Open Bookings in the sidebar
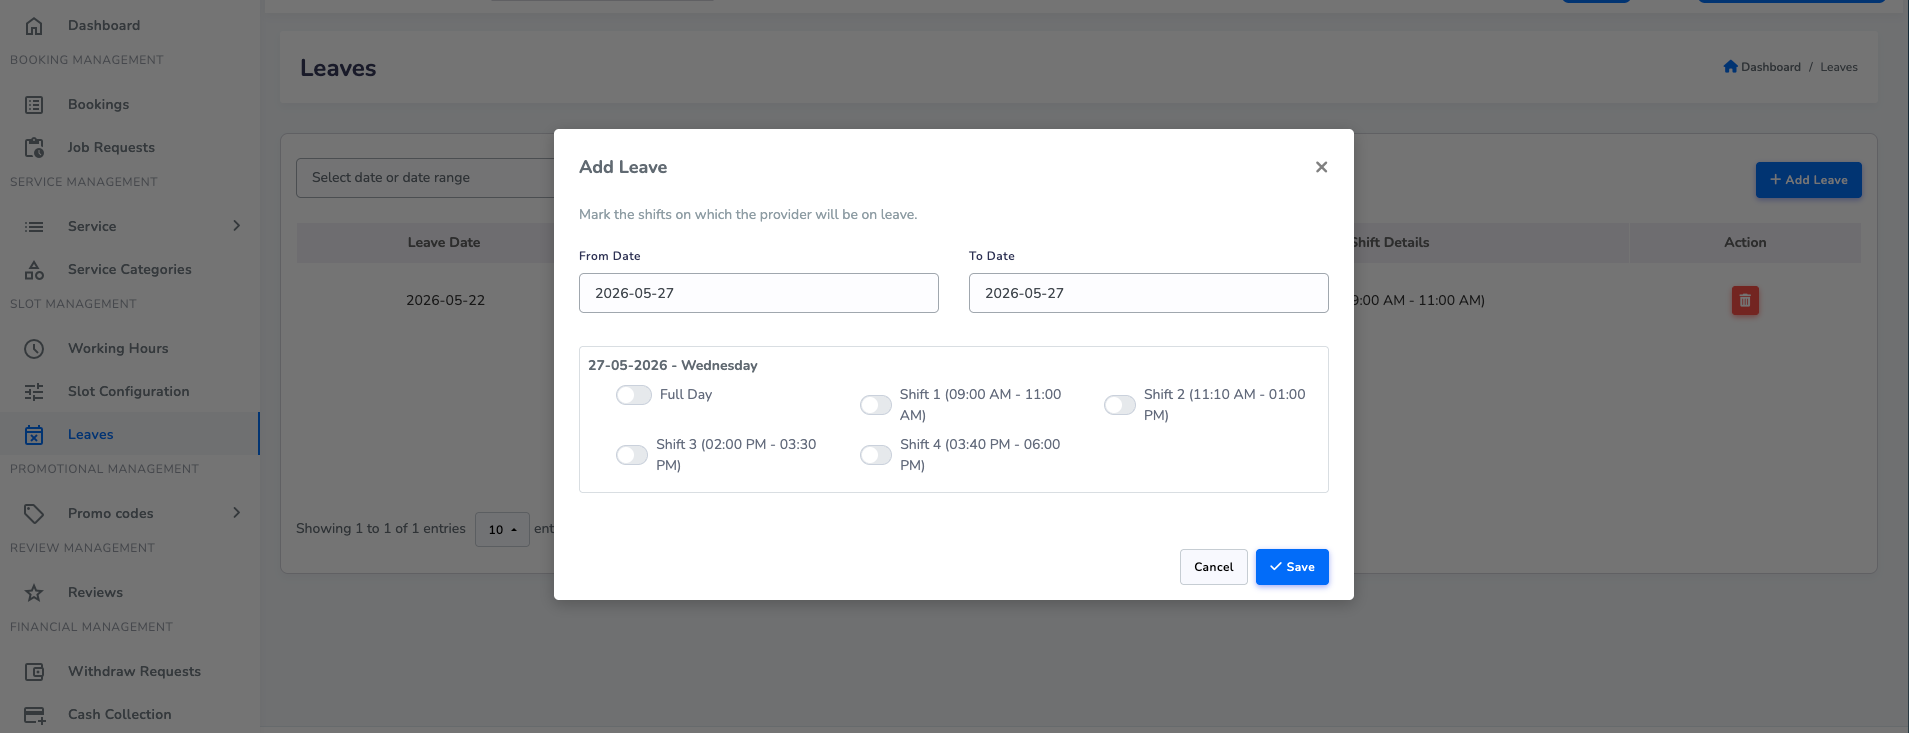This screenshot has width=1909, height=733. [98, 105]
